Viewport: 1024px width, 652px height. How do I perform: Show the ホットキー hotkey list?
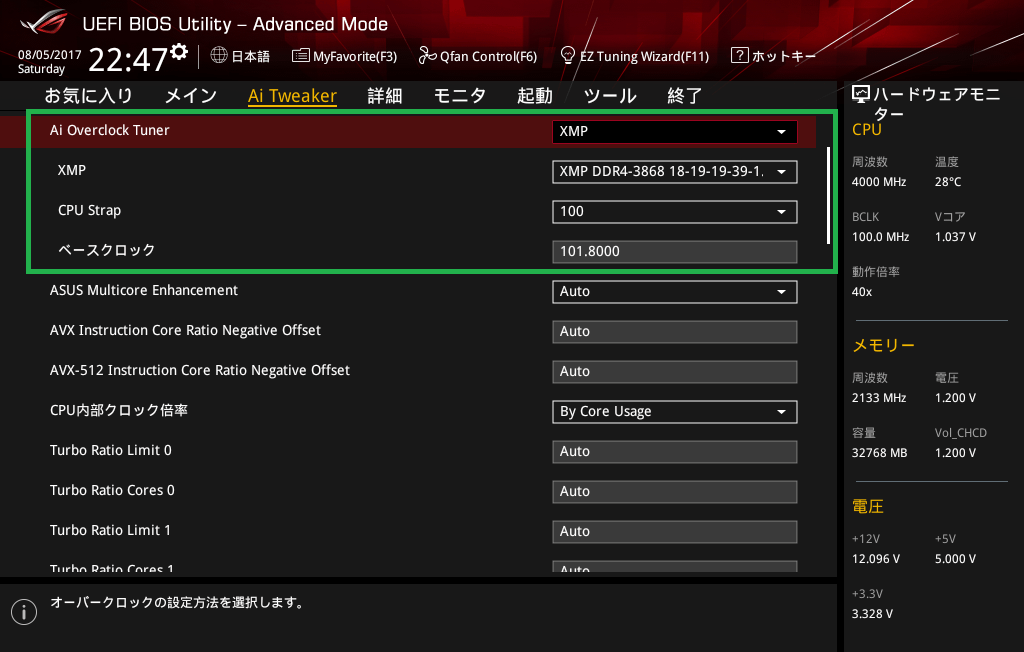click(784, 56)
